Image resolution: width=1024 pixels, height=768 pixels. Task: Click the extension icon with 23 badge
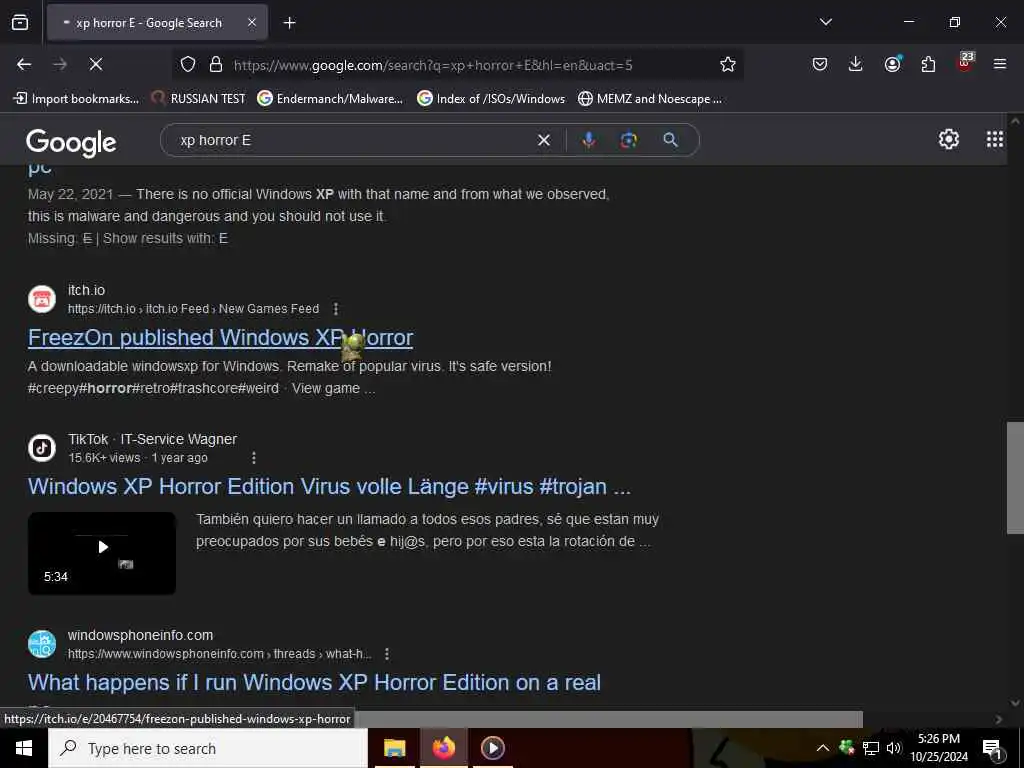pyautogui.click(x=965, y=63)
